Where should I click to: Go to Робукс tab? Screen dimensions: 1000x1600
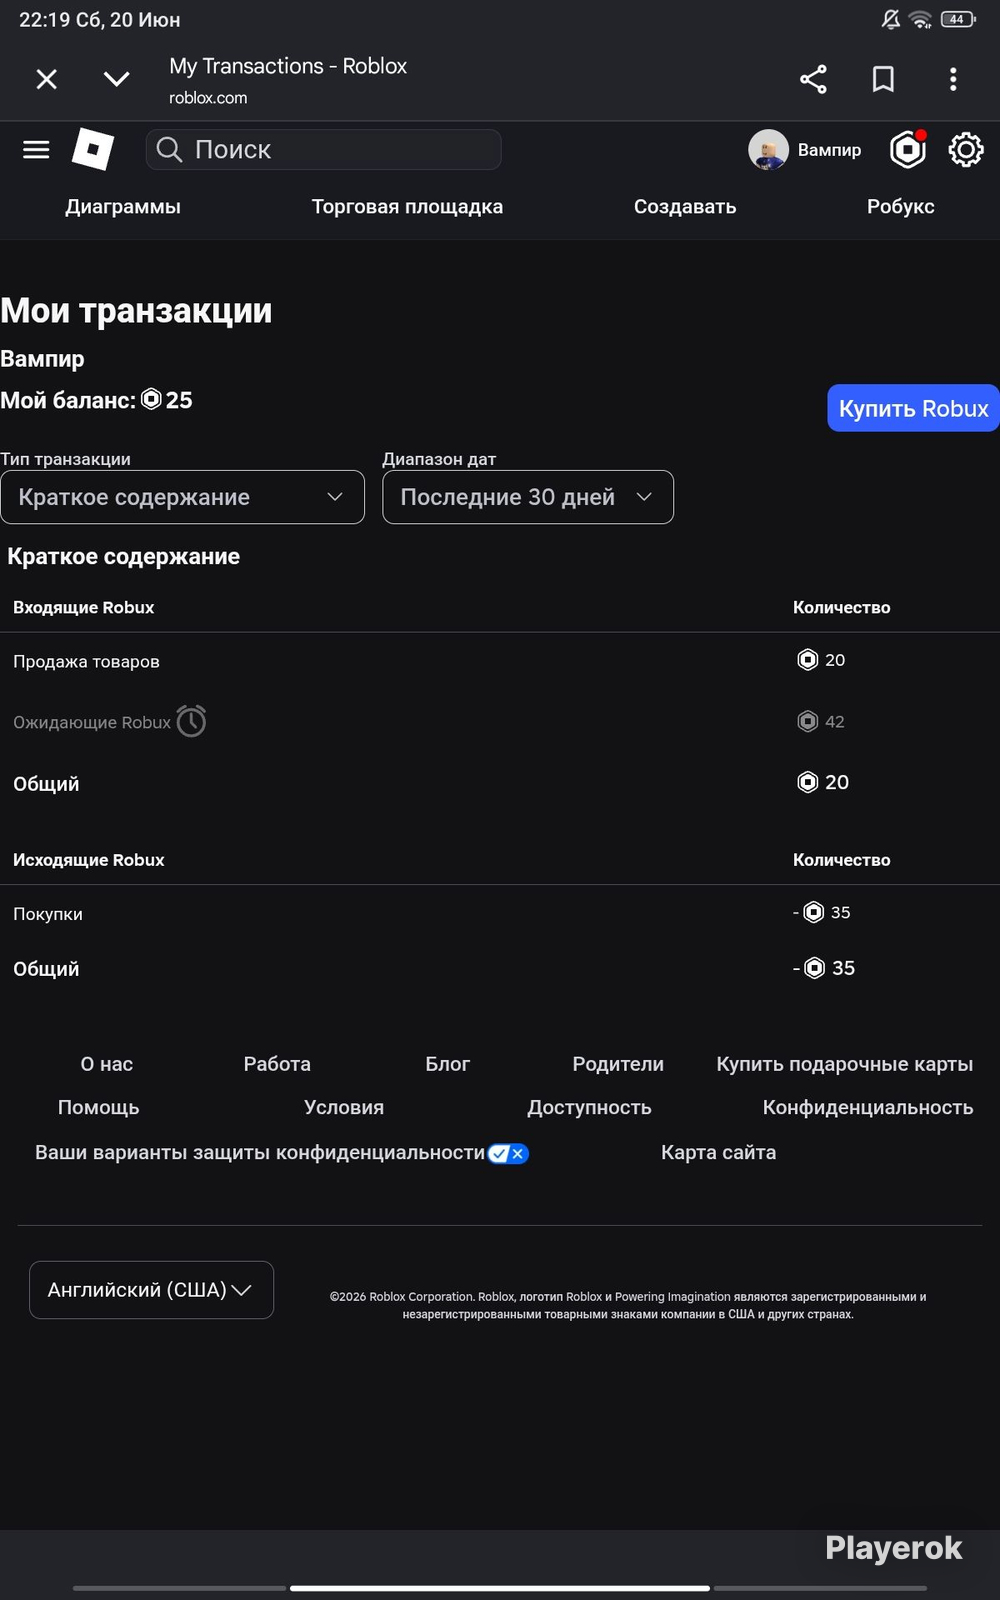900,207
